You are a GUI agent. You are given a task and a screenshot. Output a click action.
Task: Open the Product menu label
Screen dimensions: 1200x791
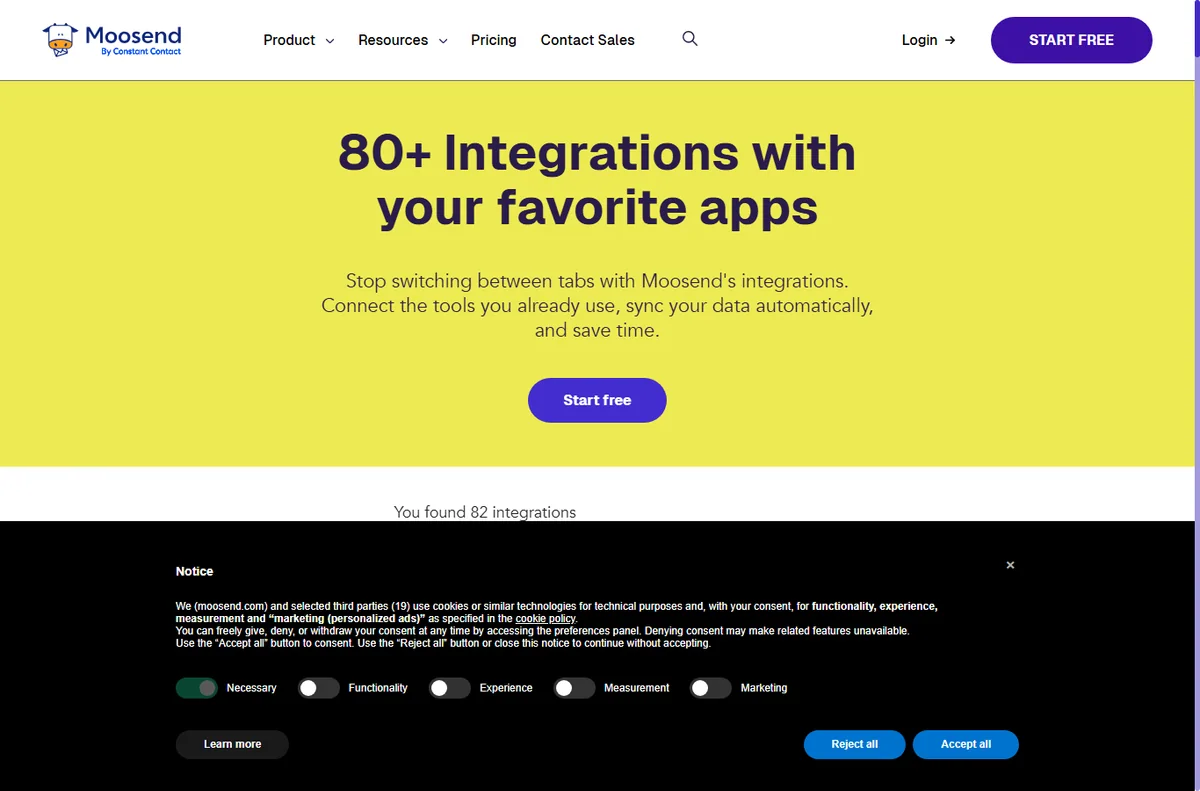(289, 40)
